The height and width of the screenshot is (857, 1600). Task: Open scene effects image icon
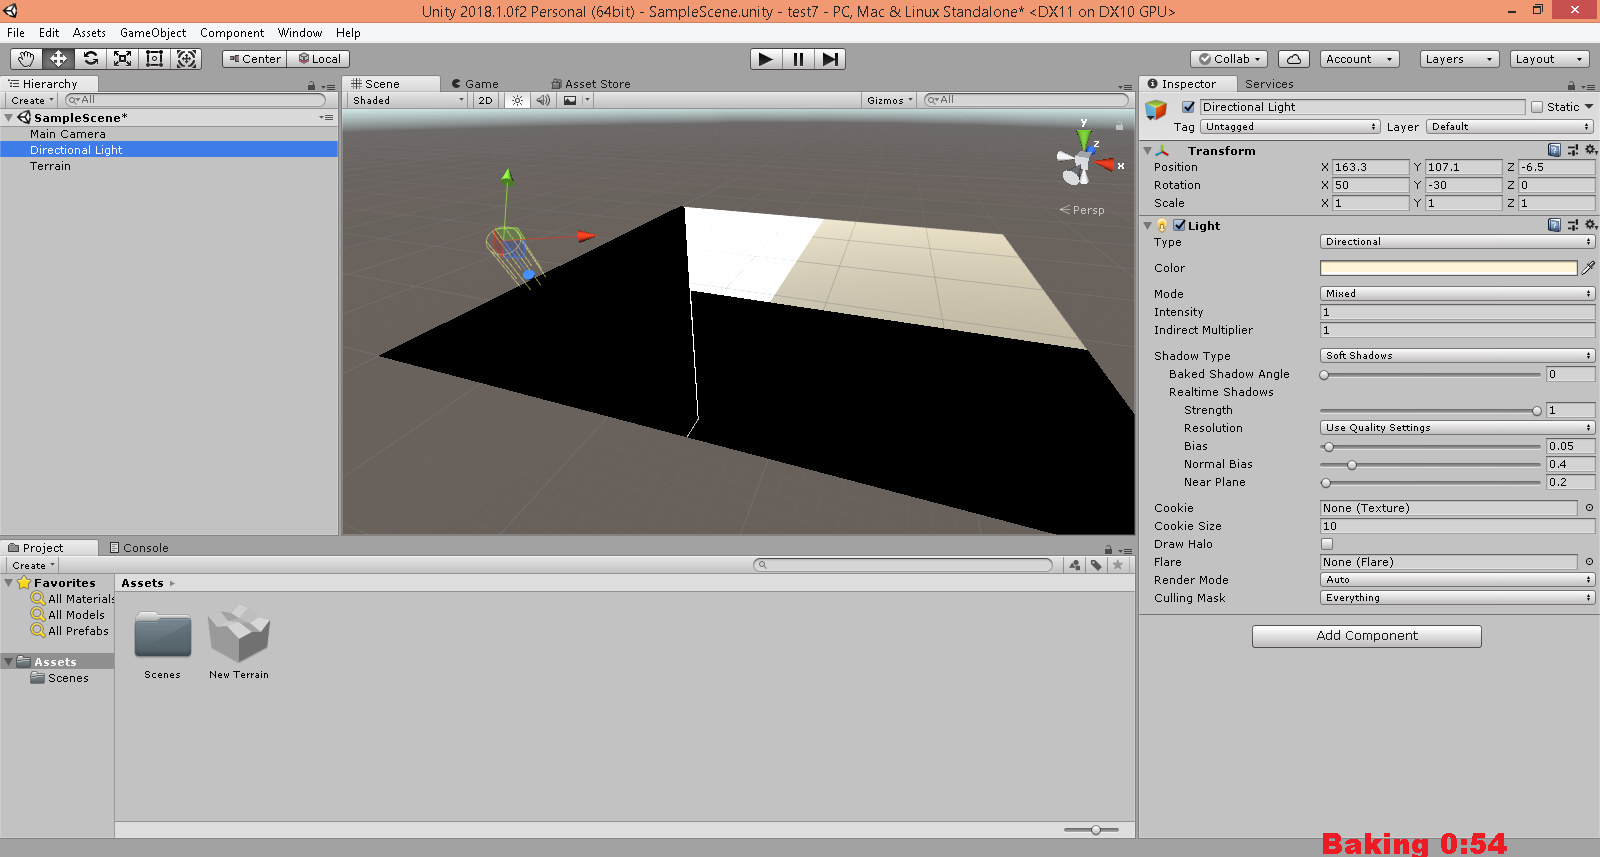tap(570, 100)
